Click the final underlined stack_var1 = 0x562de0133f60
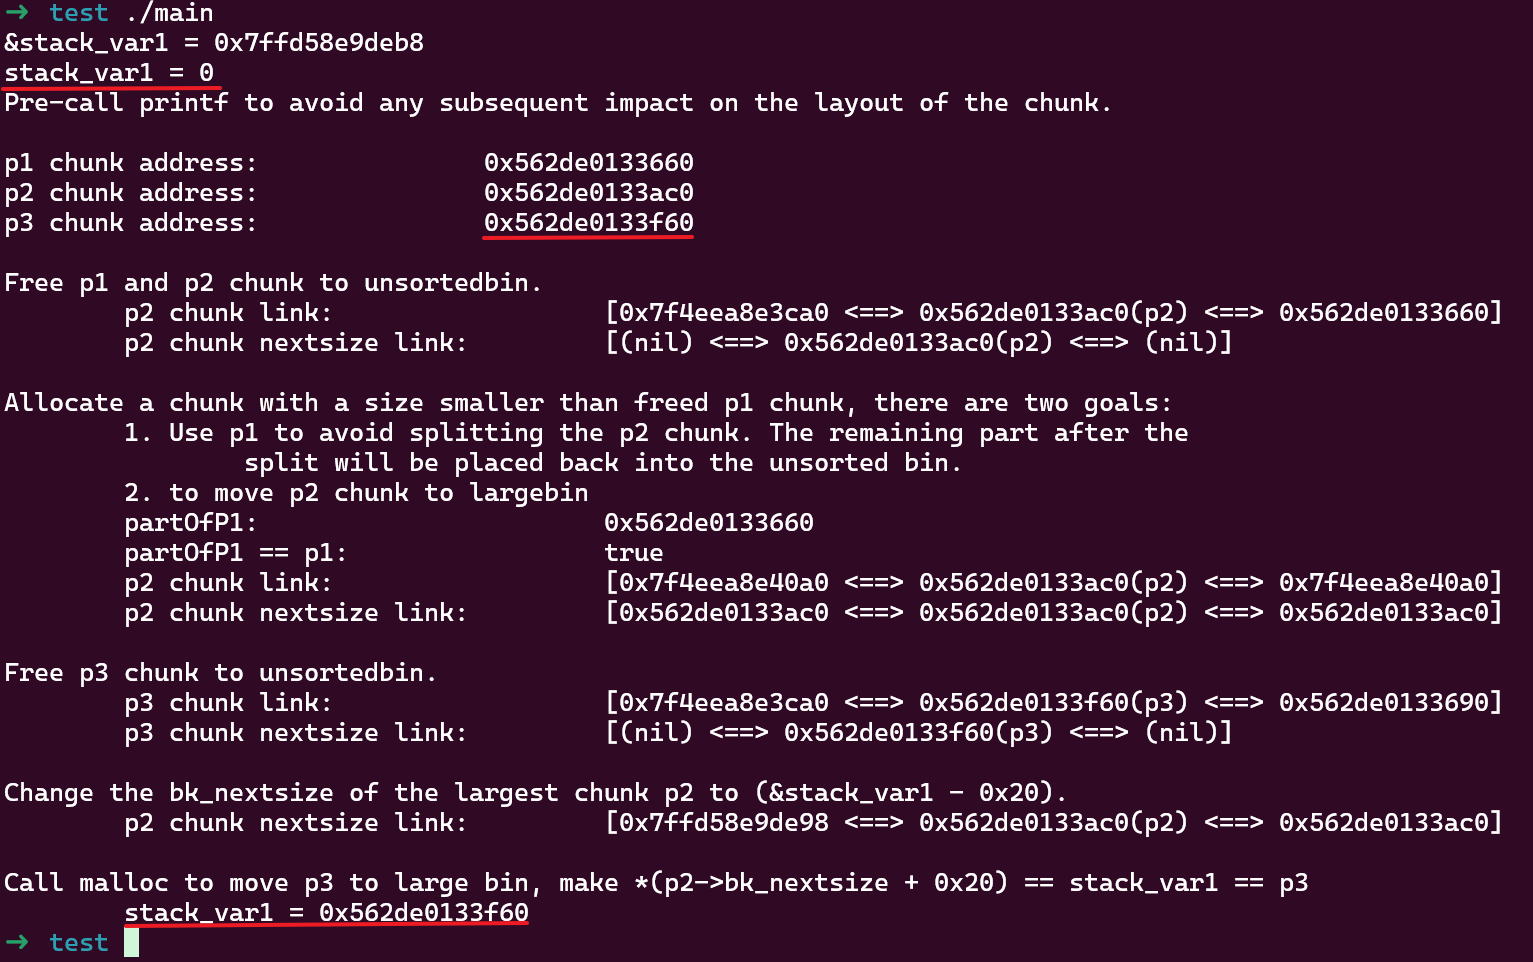 coord(326,912)
